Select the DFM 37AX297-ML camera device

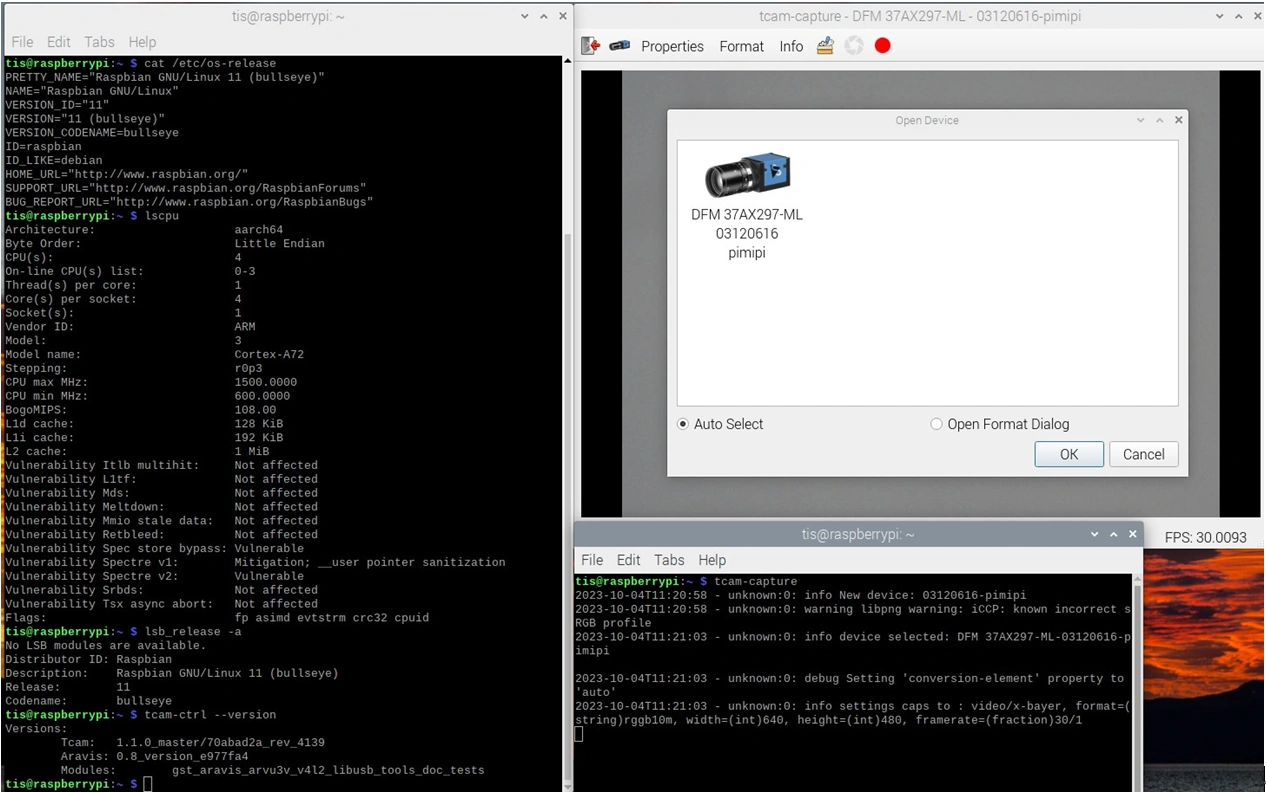[x=746, y=207]
